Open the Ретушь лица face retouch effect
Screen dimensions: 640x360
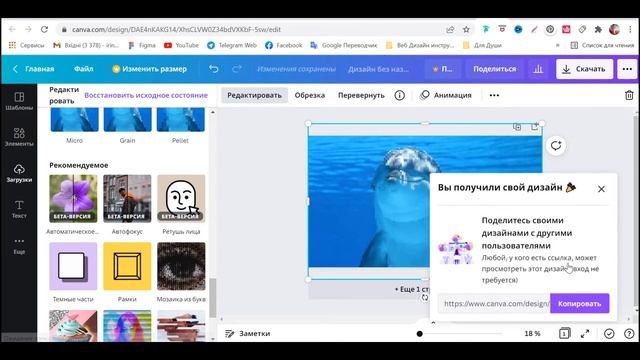181,199
